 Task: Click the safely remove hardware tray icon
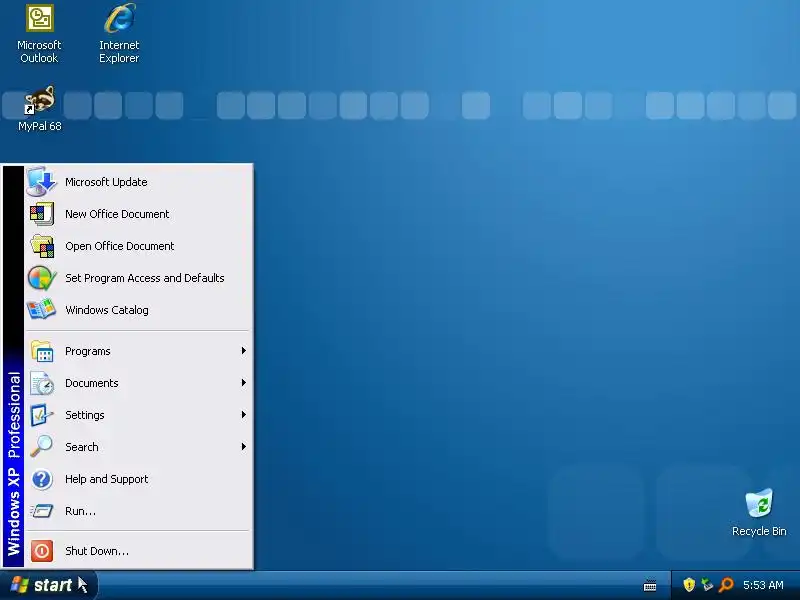point(707,585)
